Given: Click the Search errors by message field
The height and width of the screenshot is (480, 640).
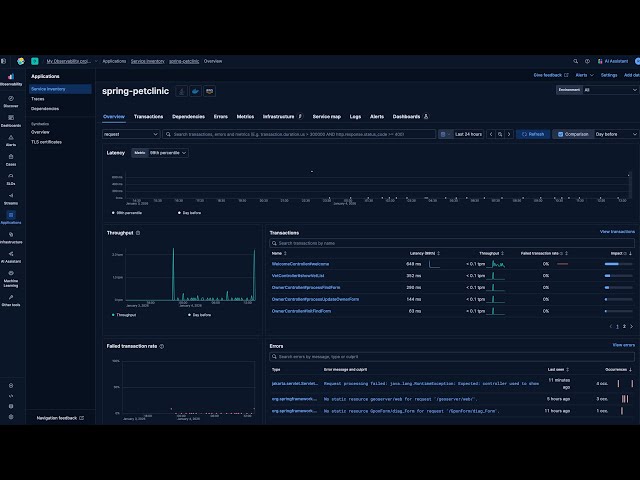Looking at the screenshot, I should point(452,357).
